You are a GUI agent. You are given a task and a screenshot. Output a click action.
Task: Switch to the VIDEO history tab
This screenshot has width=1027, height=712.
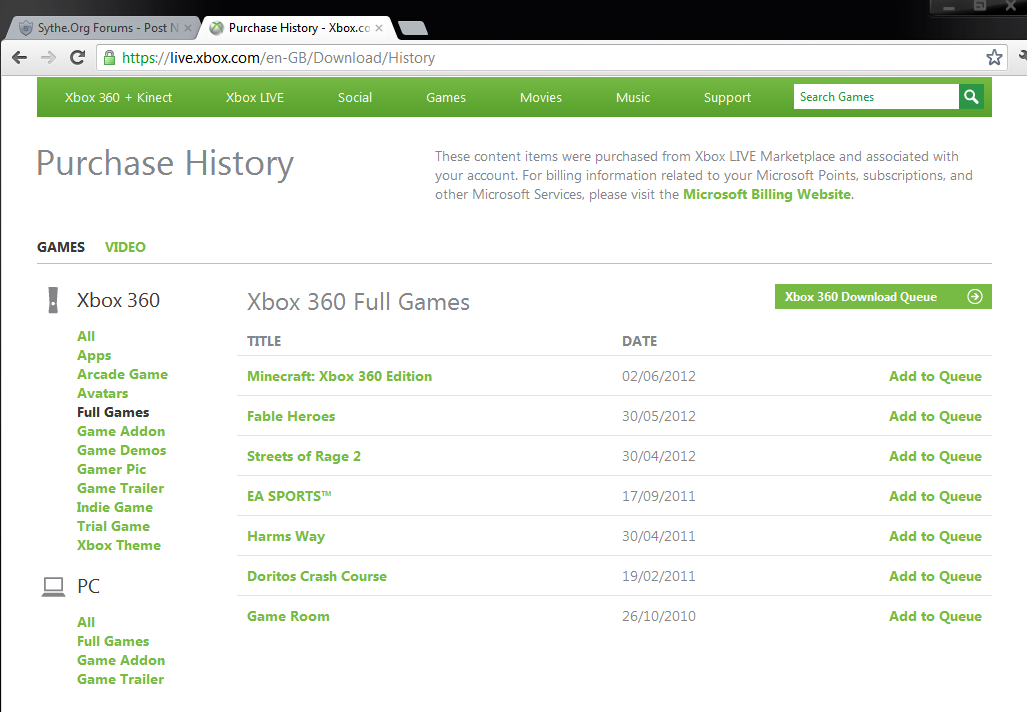point(125,247)
